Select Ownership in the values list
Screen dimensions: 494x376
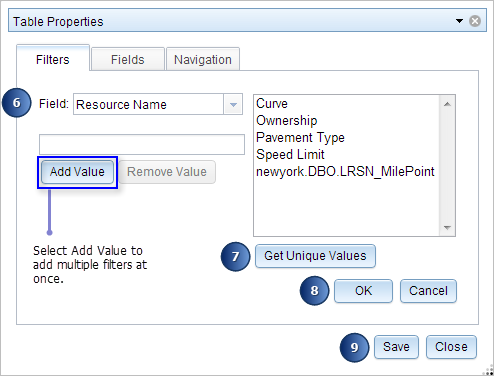pos(347,120)
